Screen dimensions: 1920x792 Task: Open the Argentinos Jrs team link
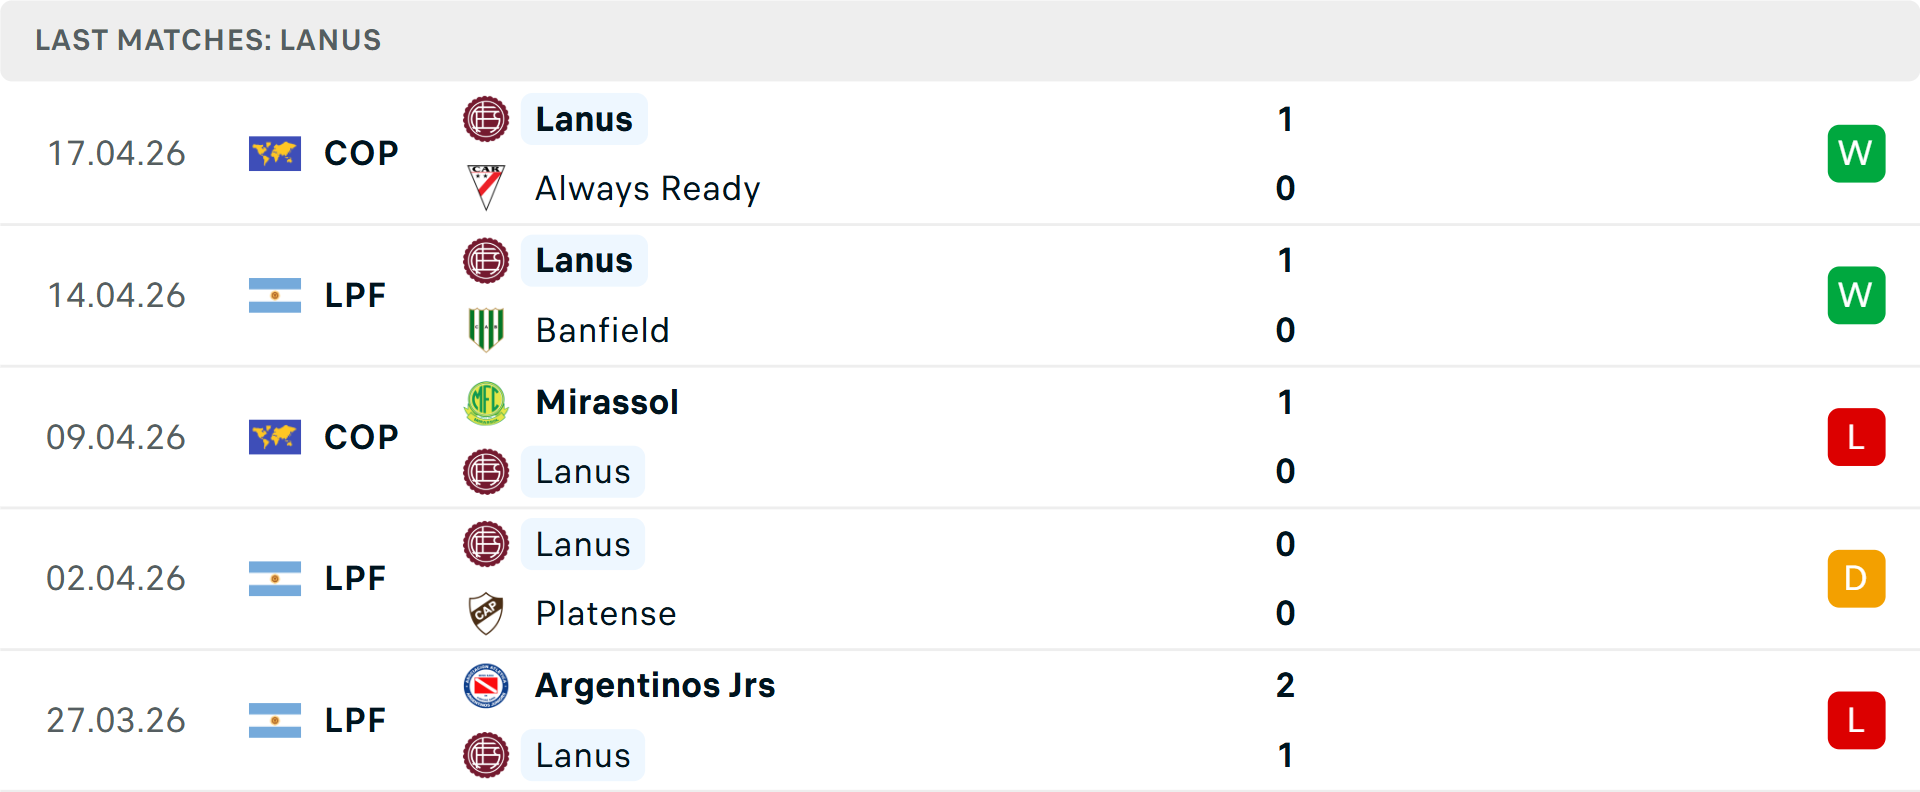click(x=655, y=686)
